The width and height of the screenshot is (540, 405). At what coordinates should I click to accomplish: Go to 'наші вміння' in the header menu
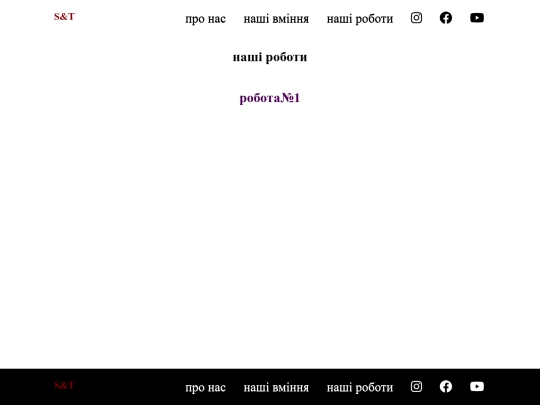pyautogui.click(x=276, y=19)
